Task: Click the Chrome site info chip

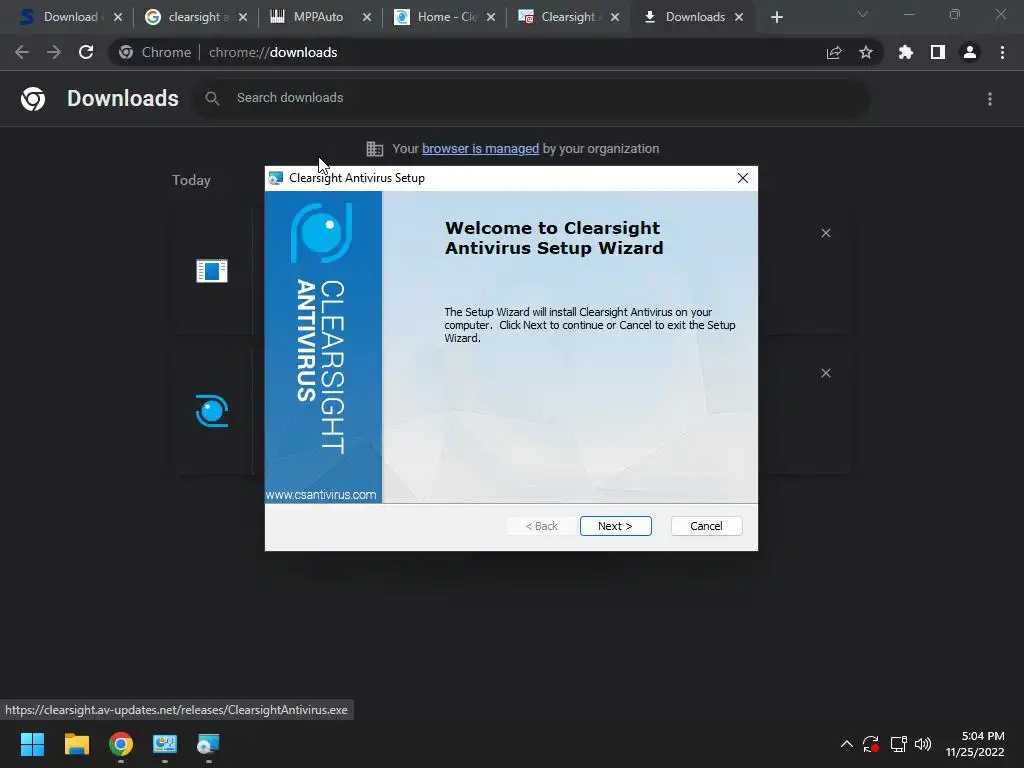Action: coord(156,52)
